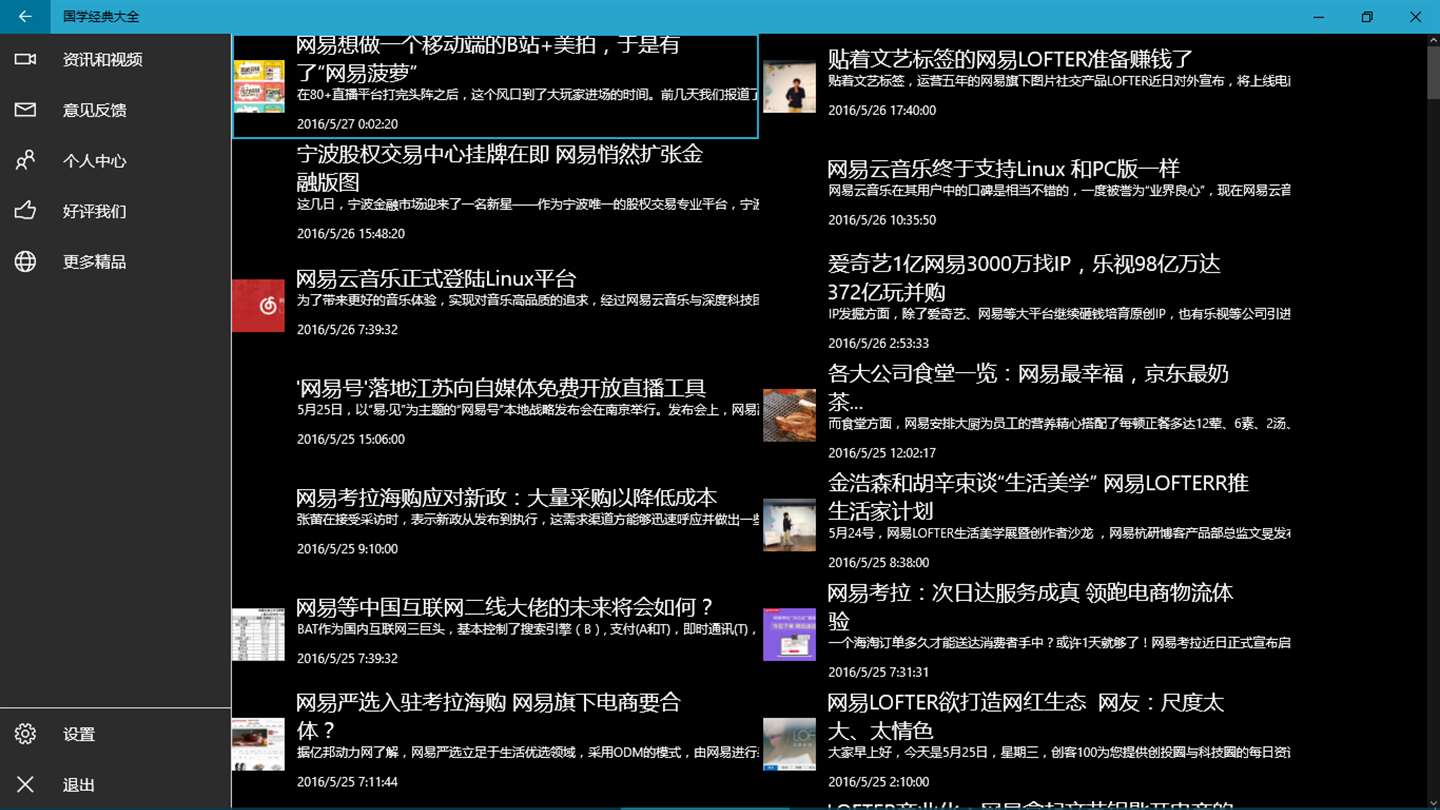
Task: Open article 各大公司食堂一览
Action: pos(1026,414)
